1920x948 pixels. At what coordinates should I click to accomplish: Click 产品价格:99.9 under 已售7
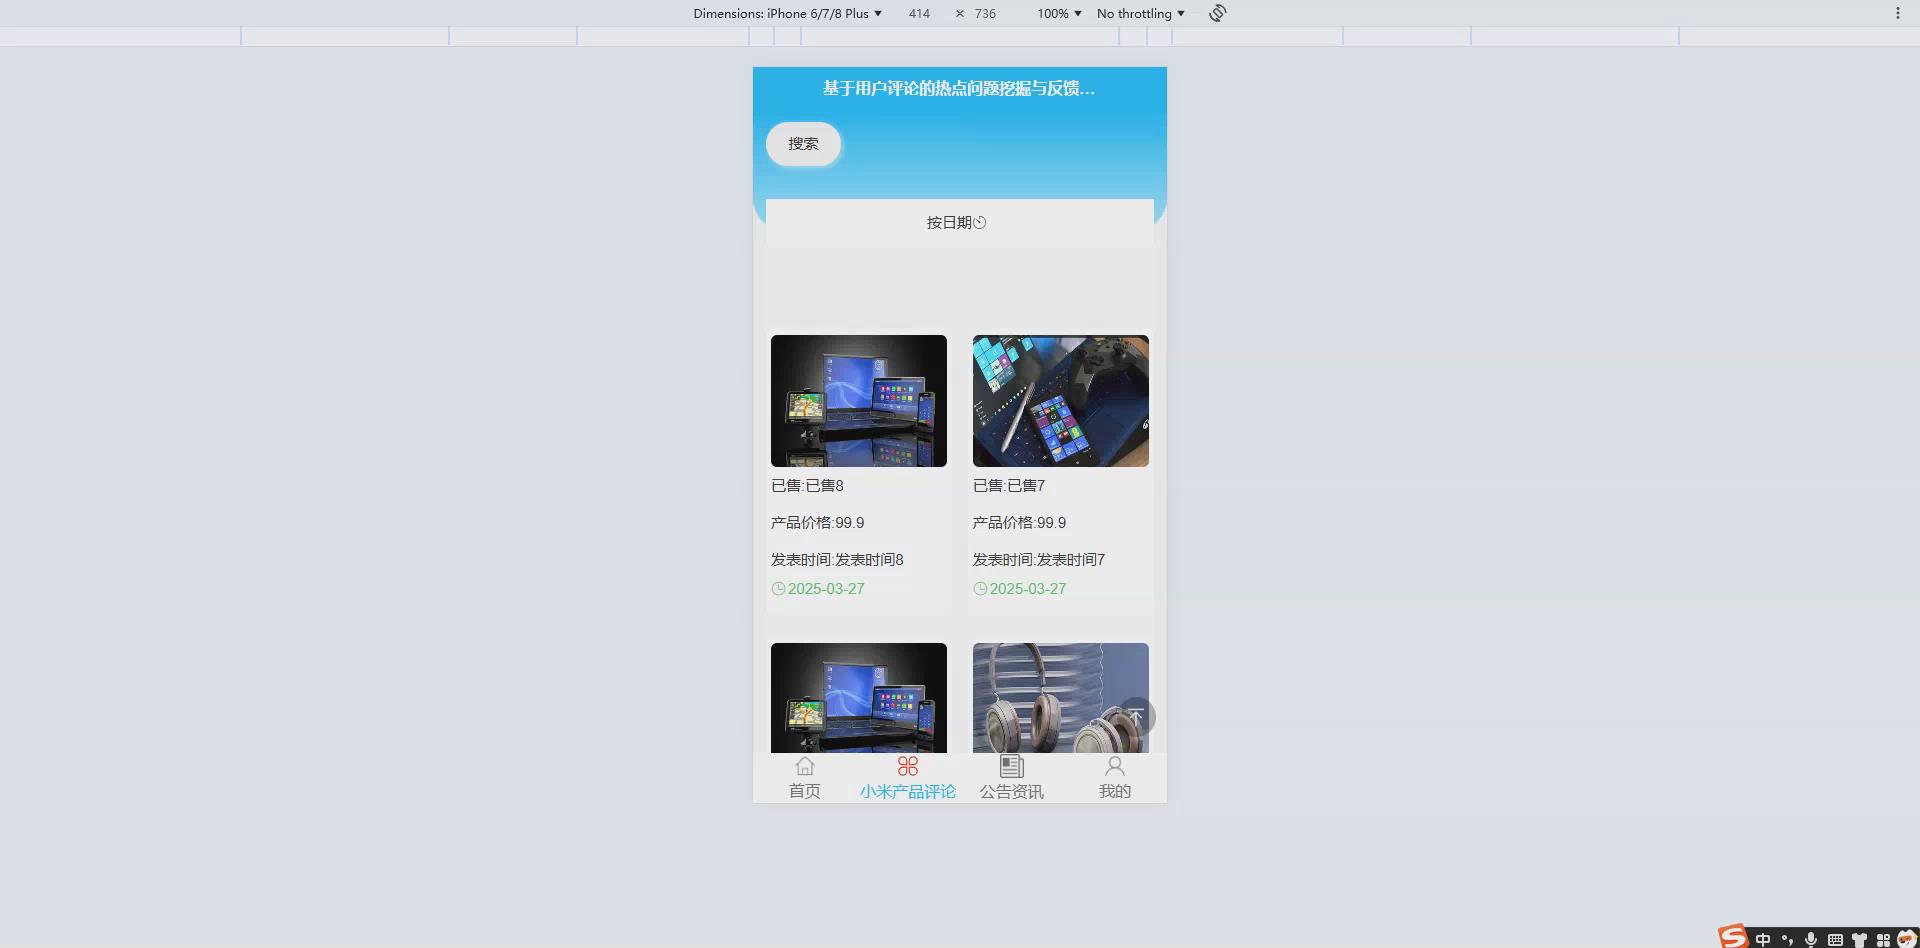click(x=1020, y=523)
